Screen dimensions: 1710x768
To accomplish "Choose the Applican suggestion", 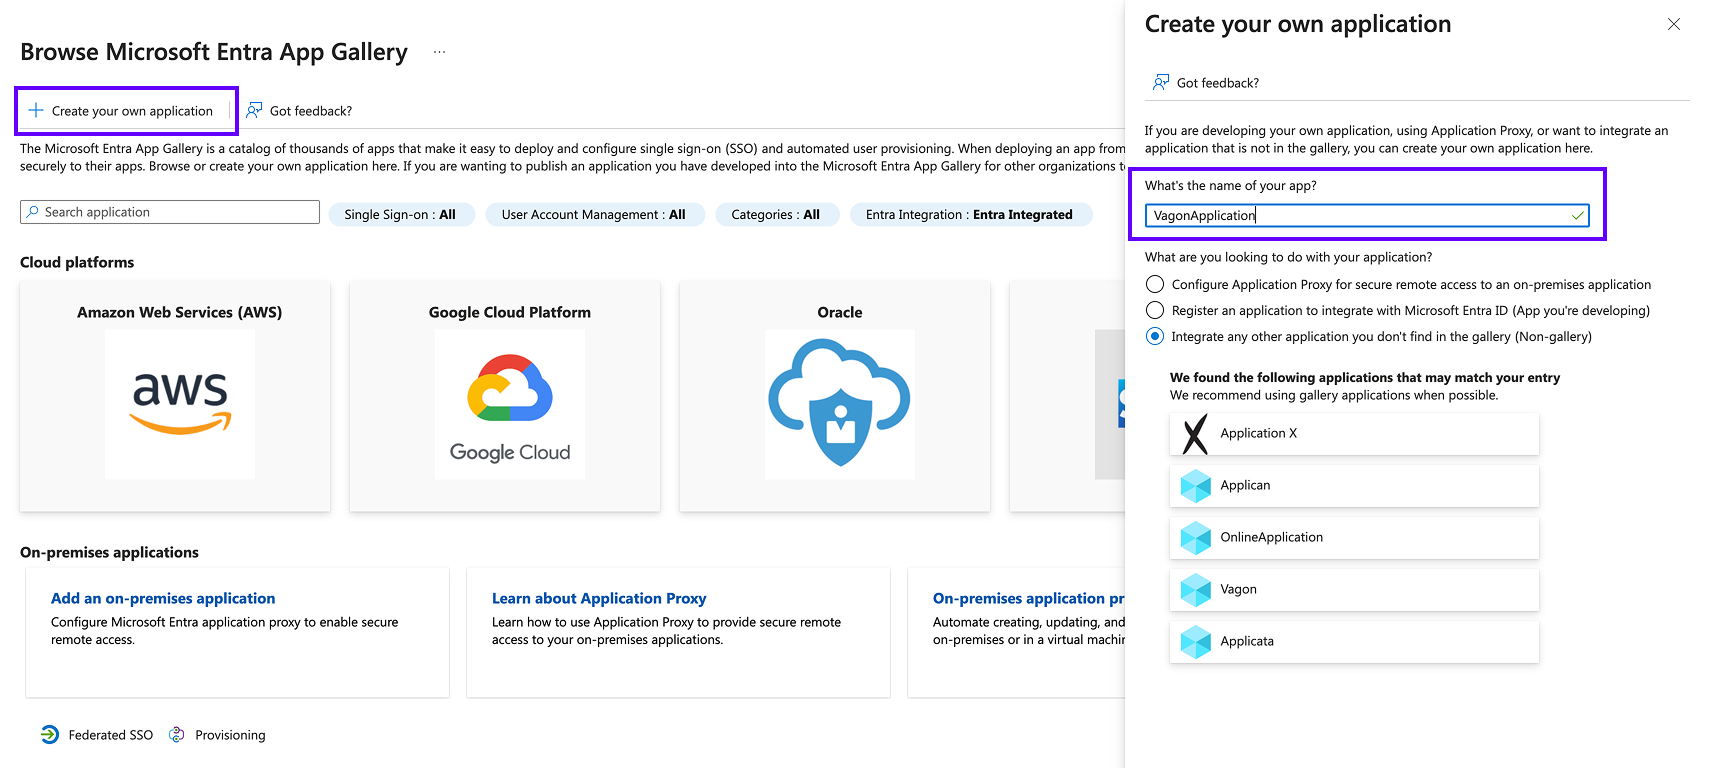I will pyautogui.click(x=1354, y=486).
